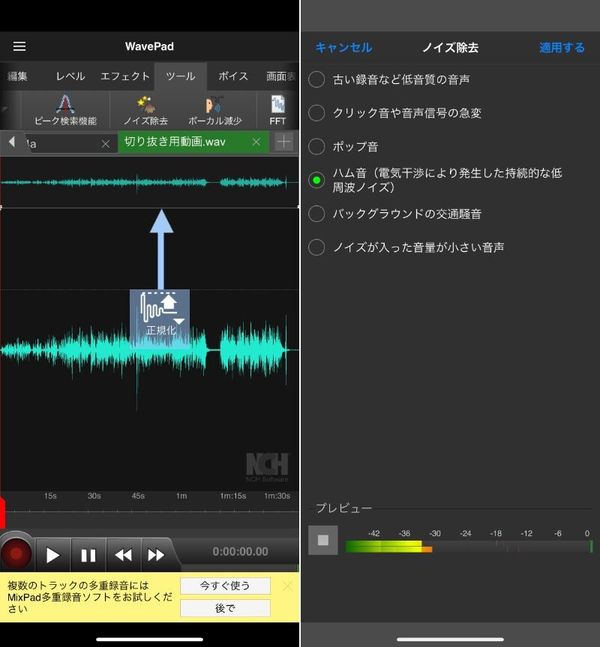600x647 pixels.
Task: Select ハム音 radio option
Action: point(317,180)
